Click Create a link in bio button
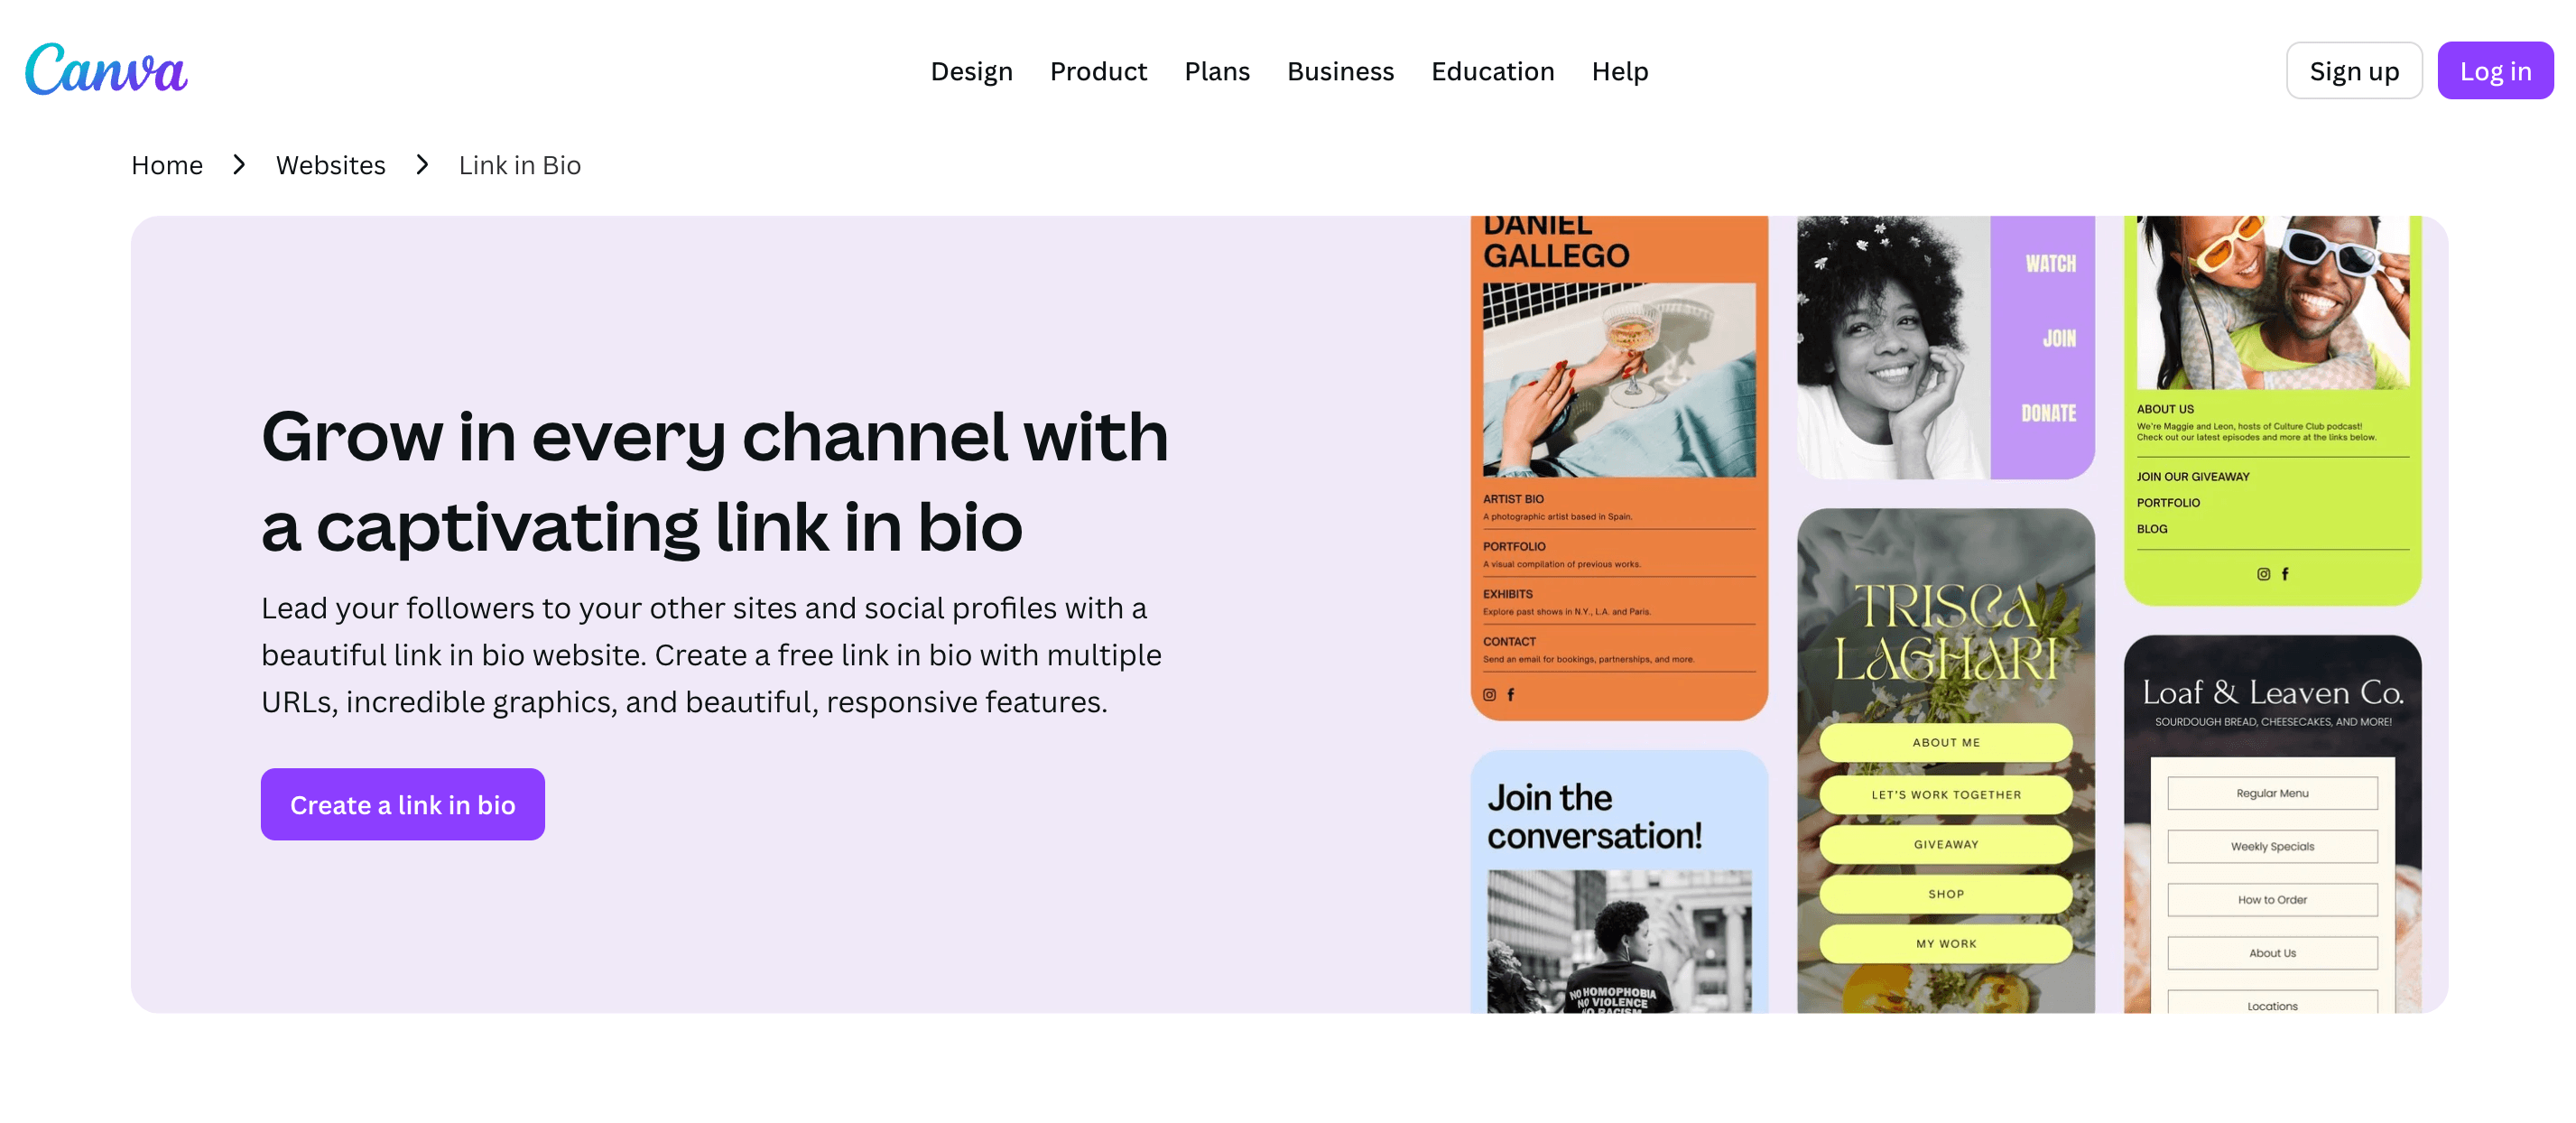The width and height of the screenshot is (2576, 1123). click(x=402, y=804)
